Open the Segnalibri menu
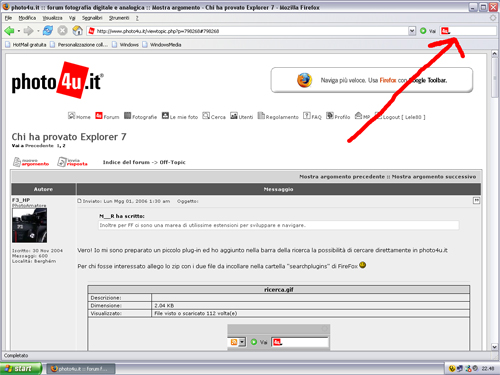The image size is (500, 375). click(92, 18)
